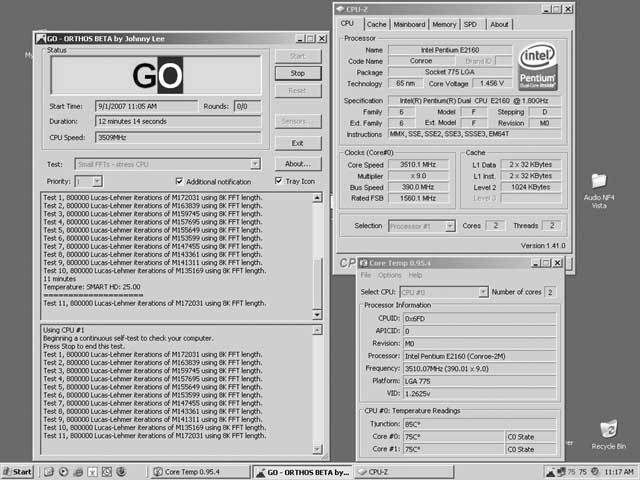Click the fifth quick launch icon on taskbar
Screen dimensions: 640x480
tap(107, 472)
